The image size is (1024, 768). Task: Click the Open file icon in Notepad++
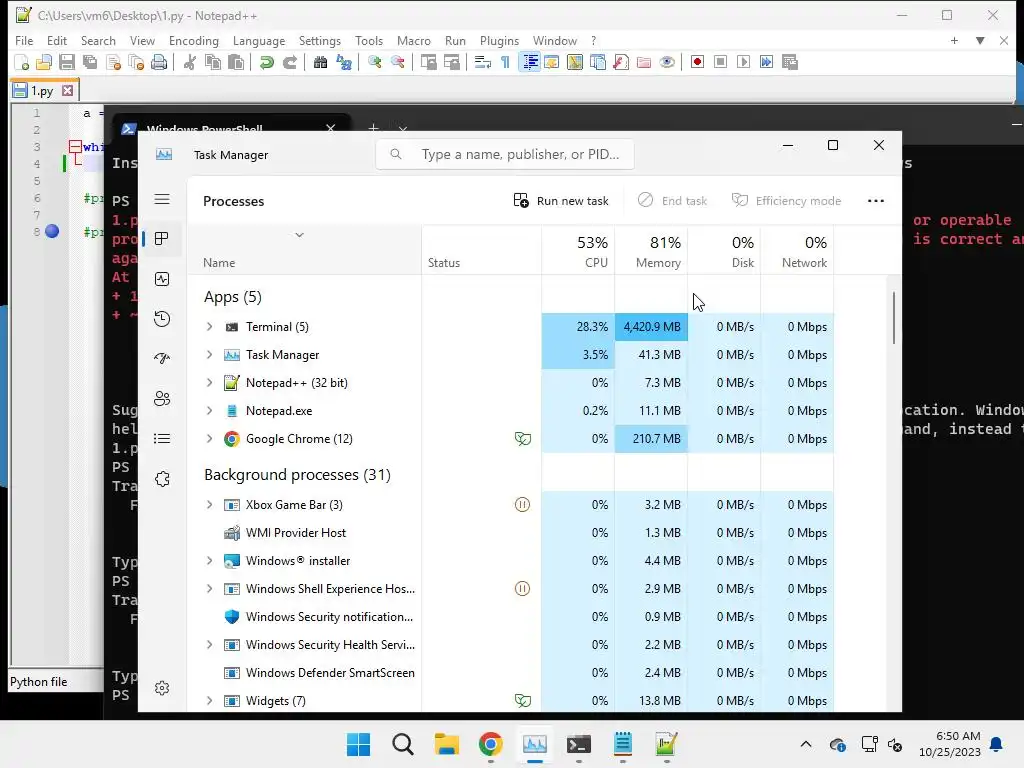tap(44, 62)
